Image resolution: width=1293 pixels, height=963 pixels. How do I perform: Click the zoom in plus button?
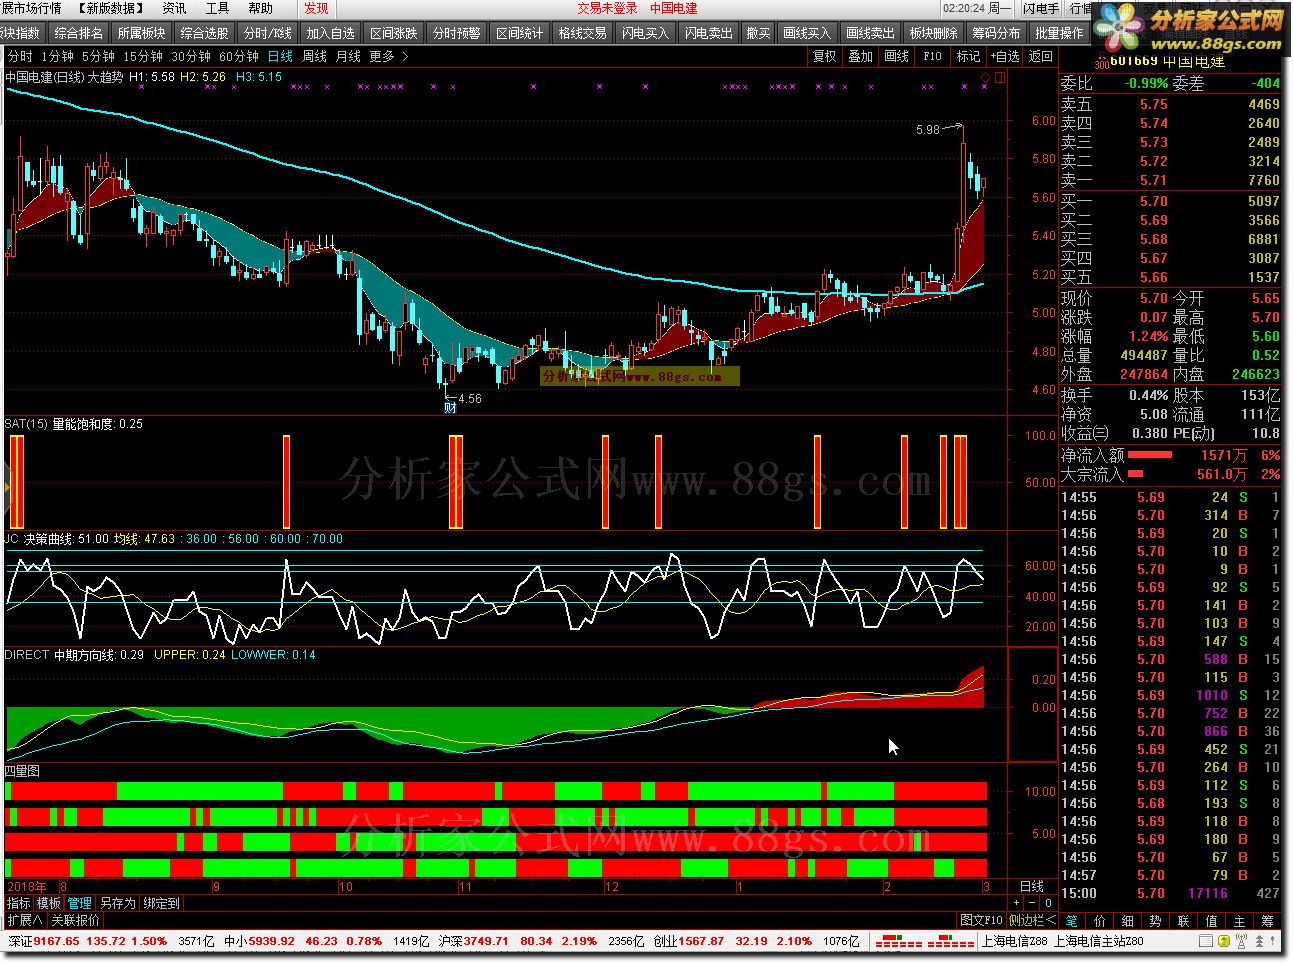point(1017,903)
